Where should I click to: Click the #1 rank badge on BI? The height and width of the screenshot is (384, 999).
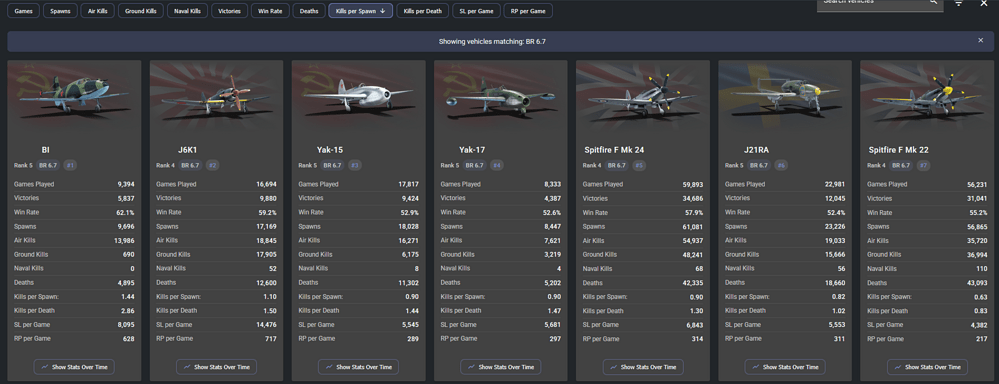pos(70,166)
